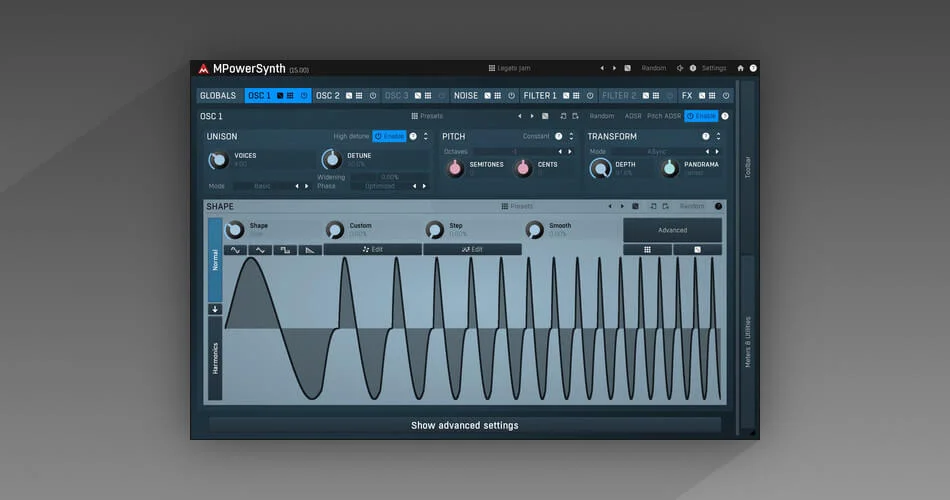Select next global preset arrow in title bar
This screenshot has height=500, width=950.
pos(614,68)
